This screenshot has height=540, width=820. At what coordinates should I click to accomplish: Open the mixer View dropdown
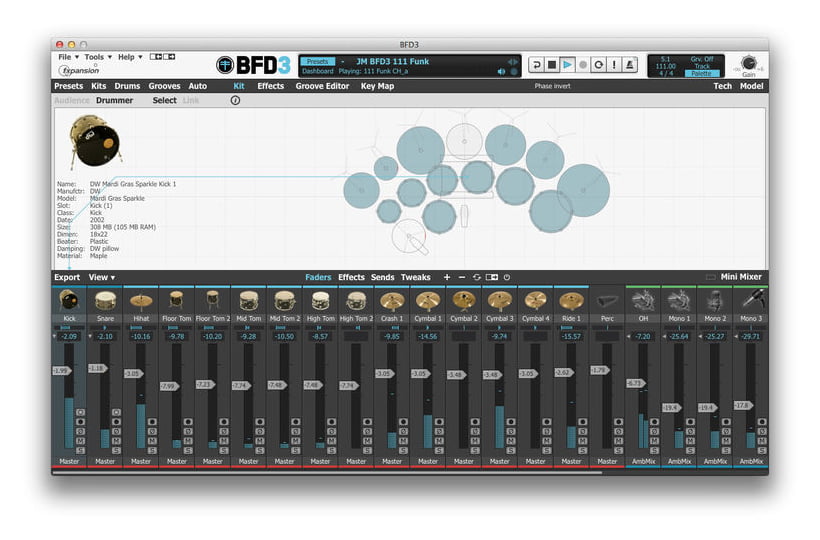click(x=101, y=277)
